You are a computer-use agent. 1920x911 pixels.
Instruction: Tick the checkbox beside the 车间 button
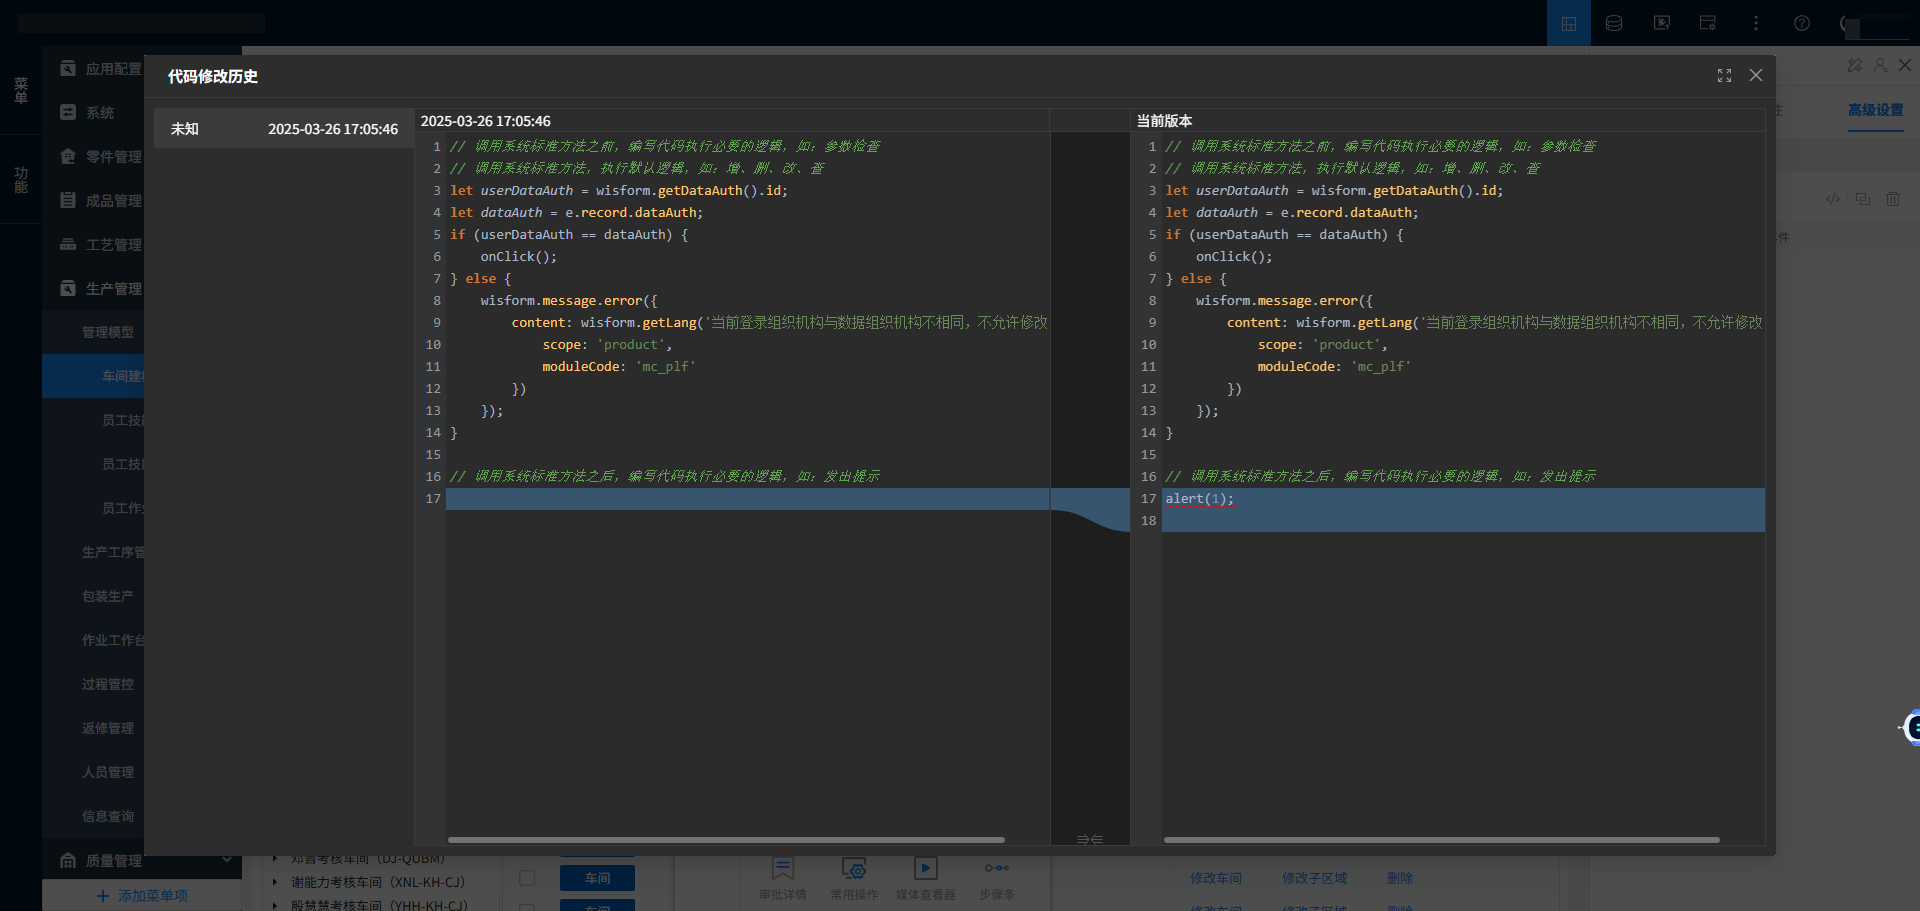click(527, 878)
